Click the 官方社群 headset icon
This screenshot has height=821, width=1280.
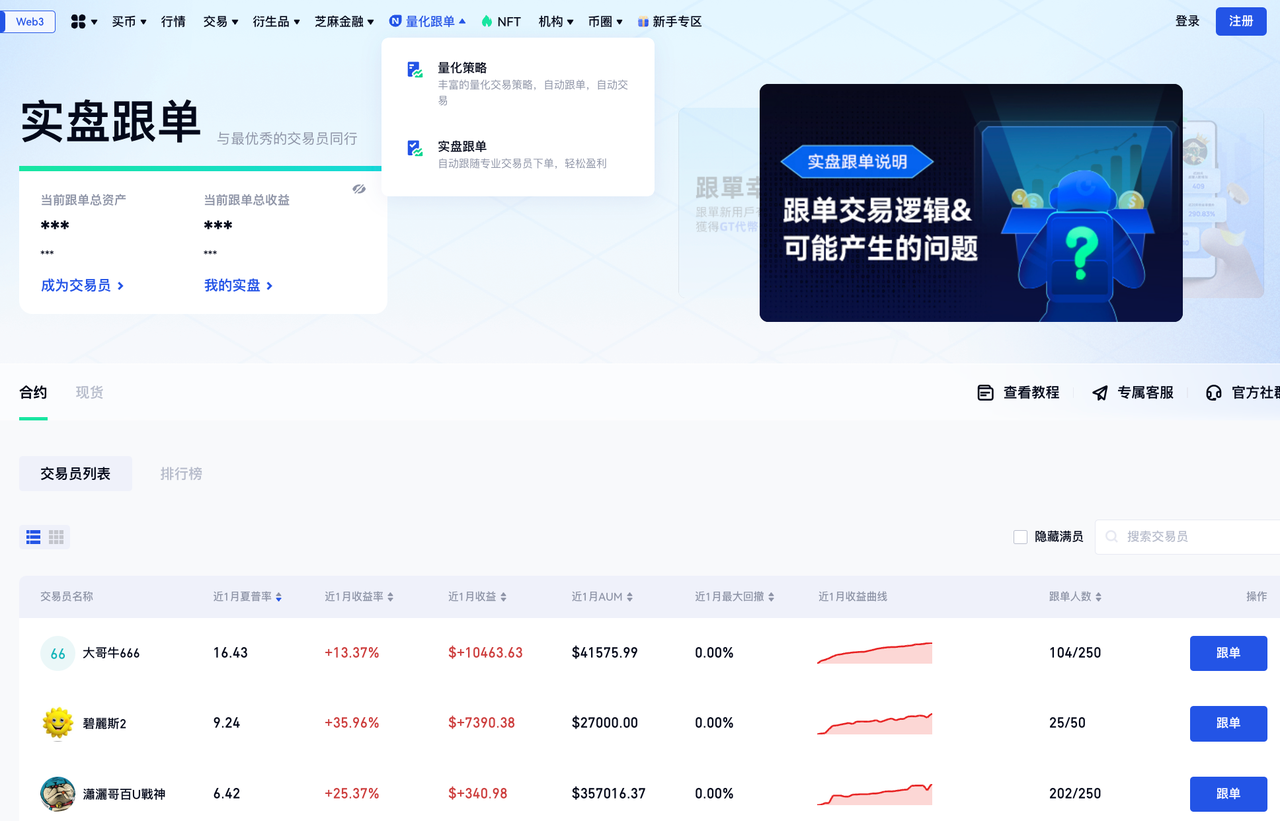pyautogui.click(x=1214, y=393)
